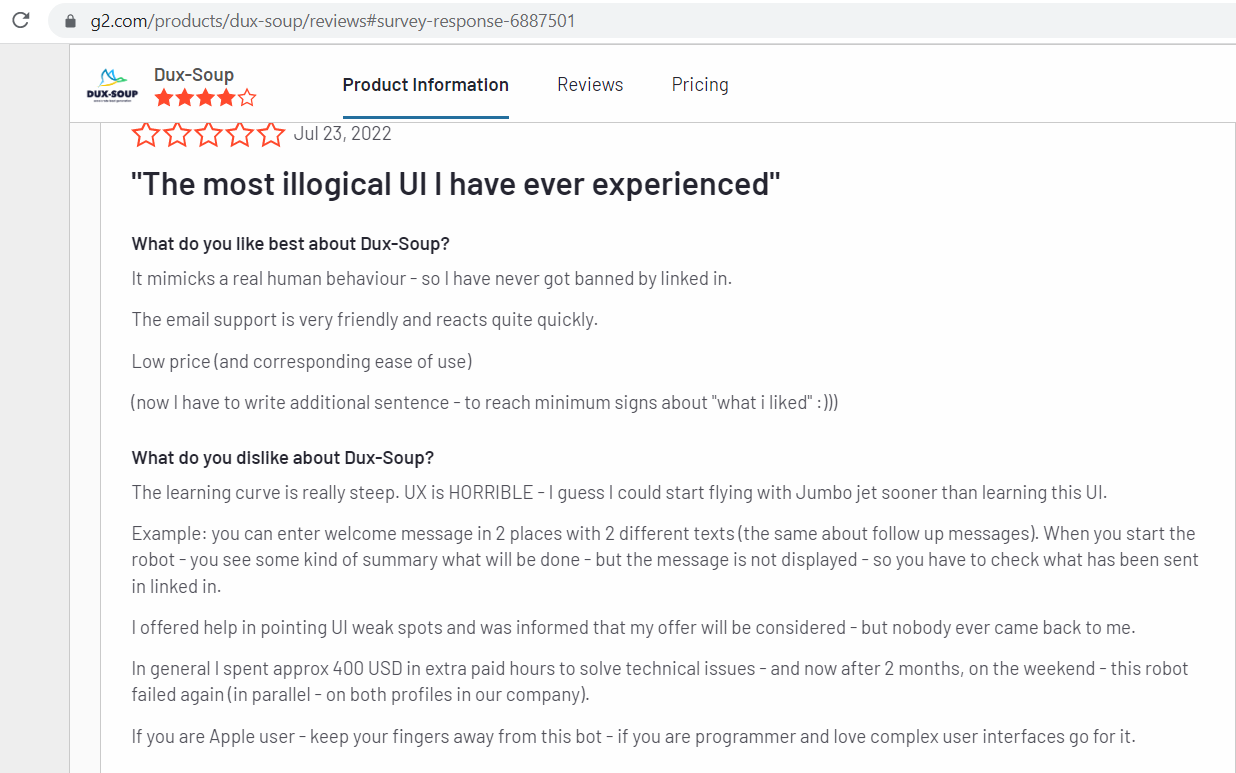Image resolution: width=1236 pixels, height=773 pixels.
Task: Click the 'What do you like best' heading
Action: tap(291, 244)
